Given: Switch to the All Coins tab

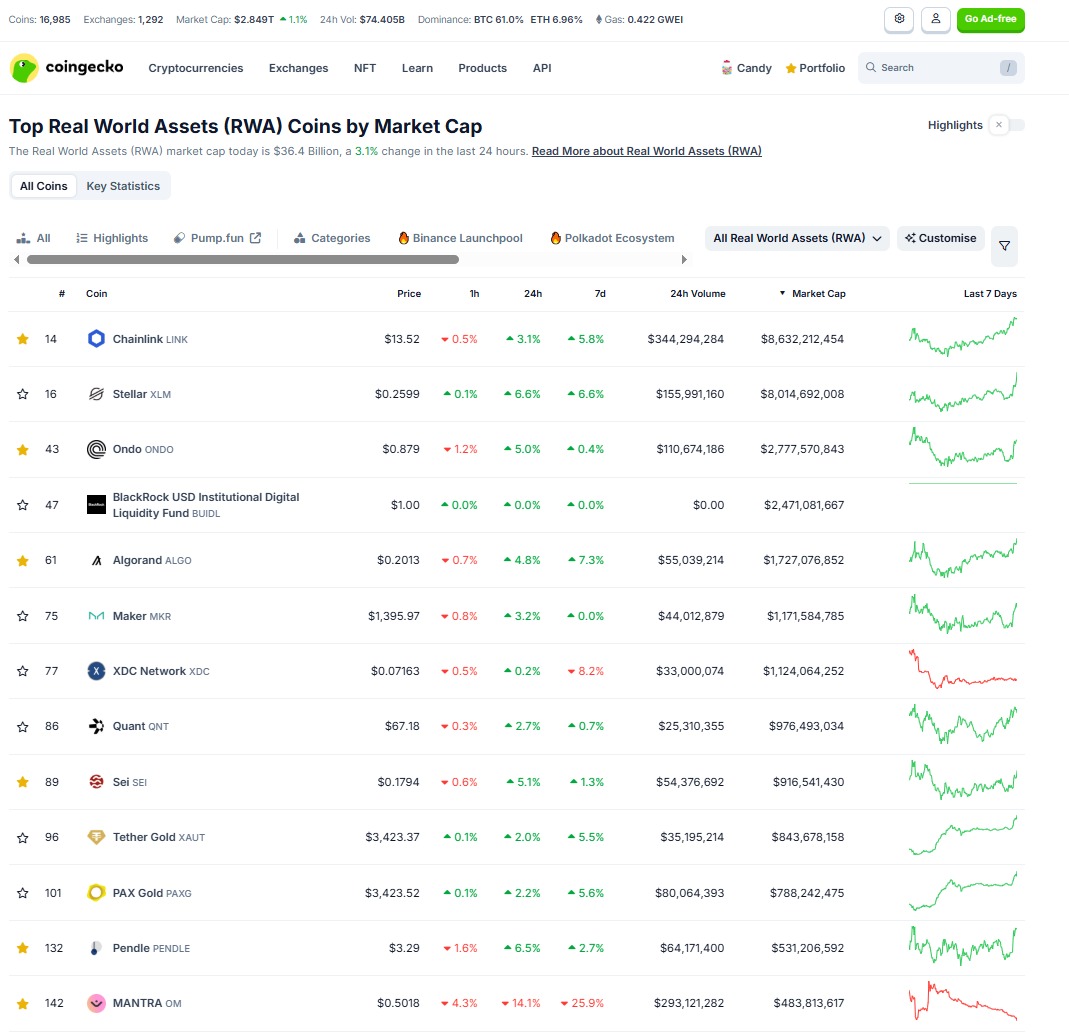Looking at the screenshot, I should click(44, 186).
